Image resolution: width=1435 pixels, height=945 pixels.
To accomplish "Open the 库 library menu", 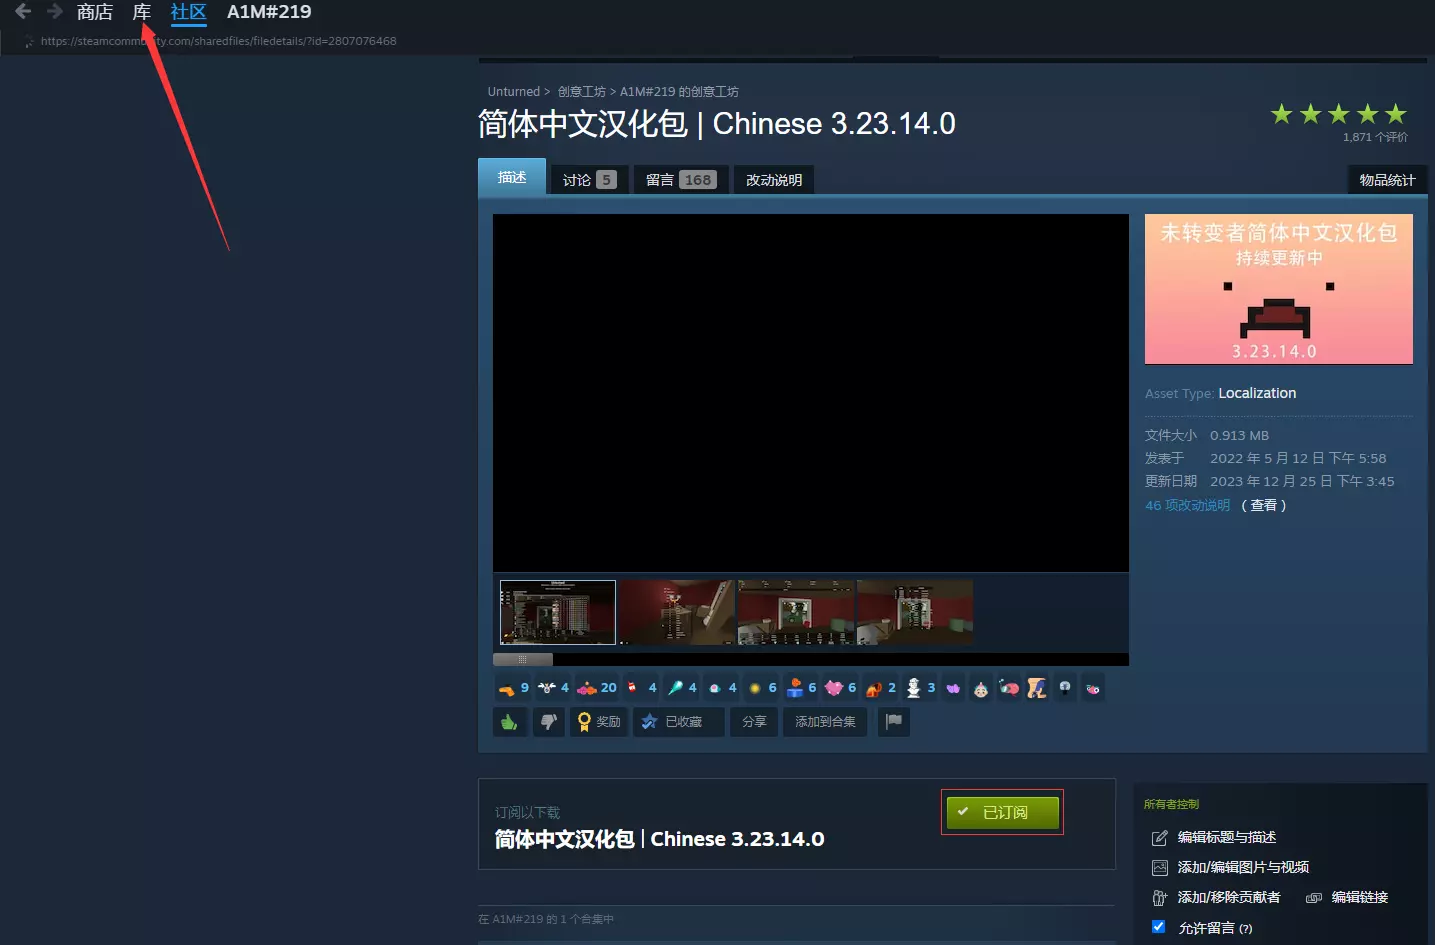I will [x=142, y=12].
